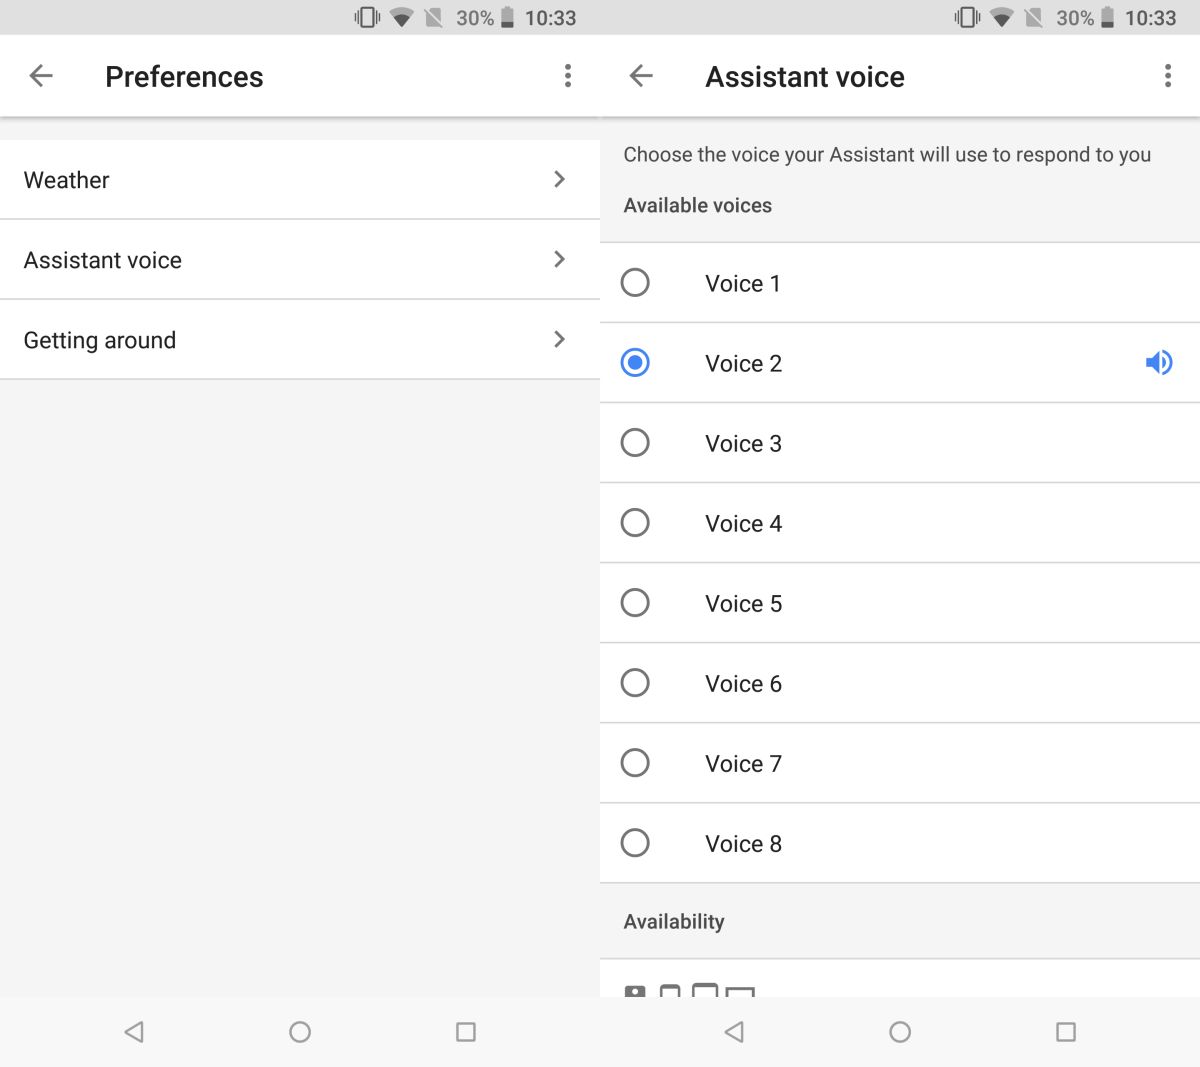The image size is (1200, 1067).
Task: Open the Weather menu item
Action: tap(300, 180)
